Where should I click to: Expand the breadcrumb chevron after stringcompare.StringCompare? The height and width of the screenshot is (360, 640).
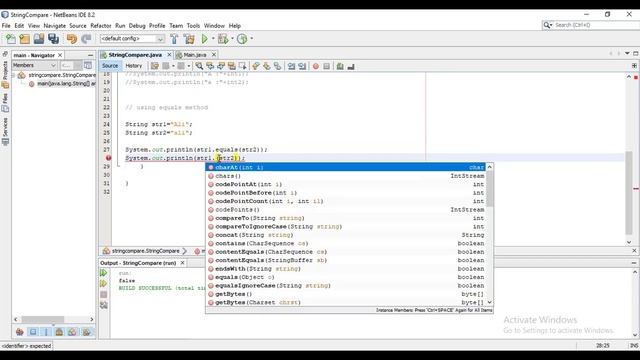click(x=185, y=251)
